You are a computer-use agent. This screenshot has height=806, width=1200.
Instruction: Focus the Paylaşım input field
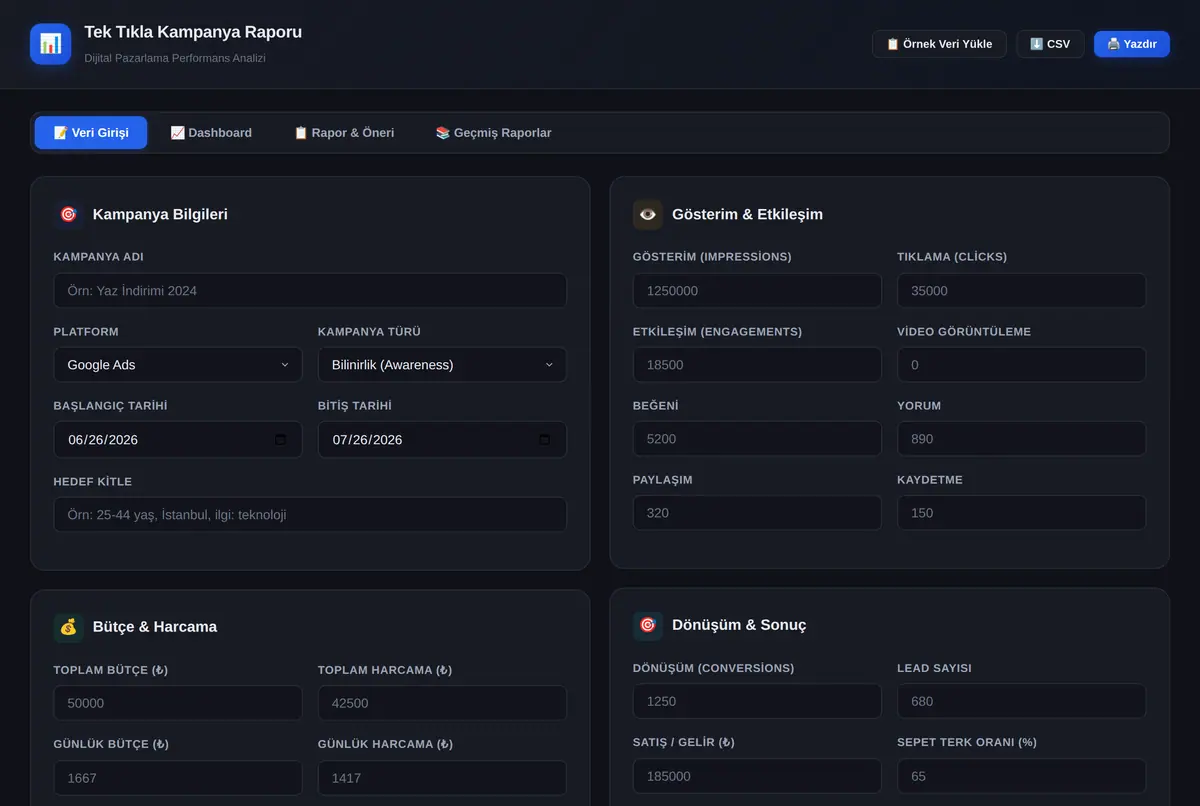click(x=757, y=513)
